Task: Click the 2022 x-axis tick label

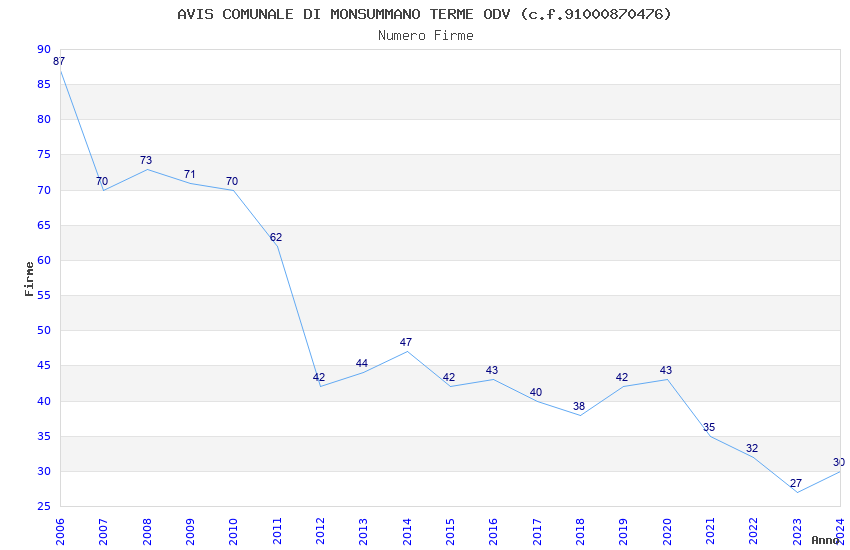Action: point(754,532)
